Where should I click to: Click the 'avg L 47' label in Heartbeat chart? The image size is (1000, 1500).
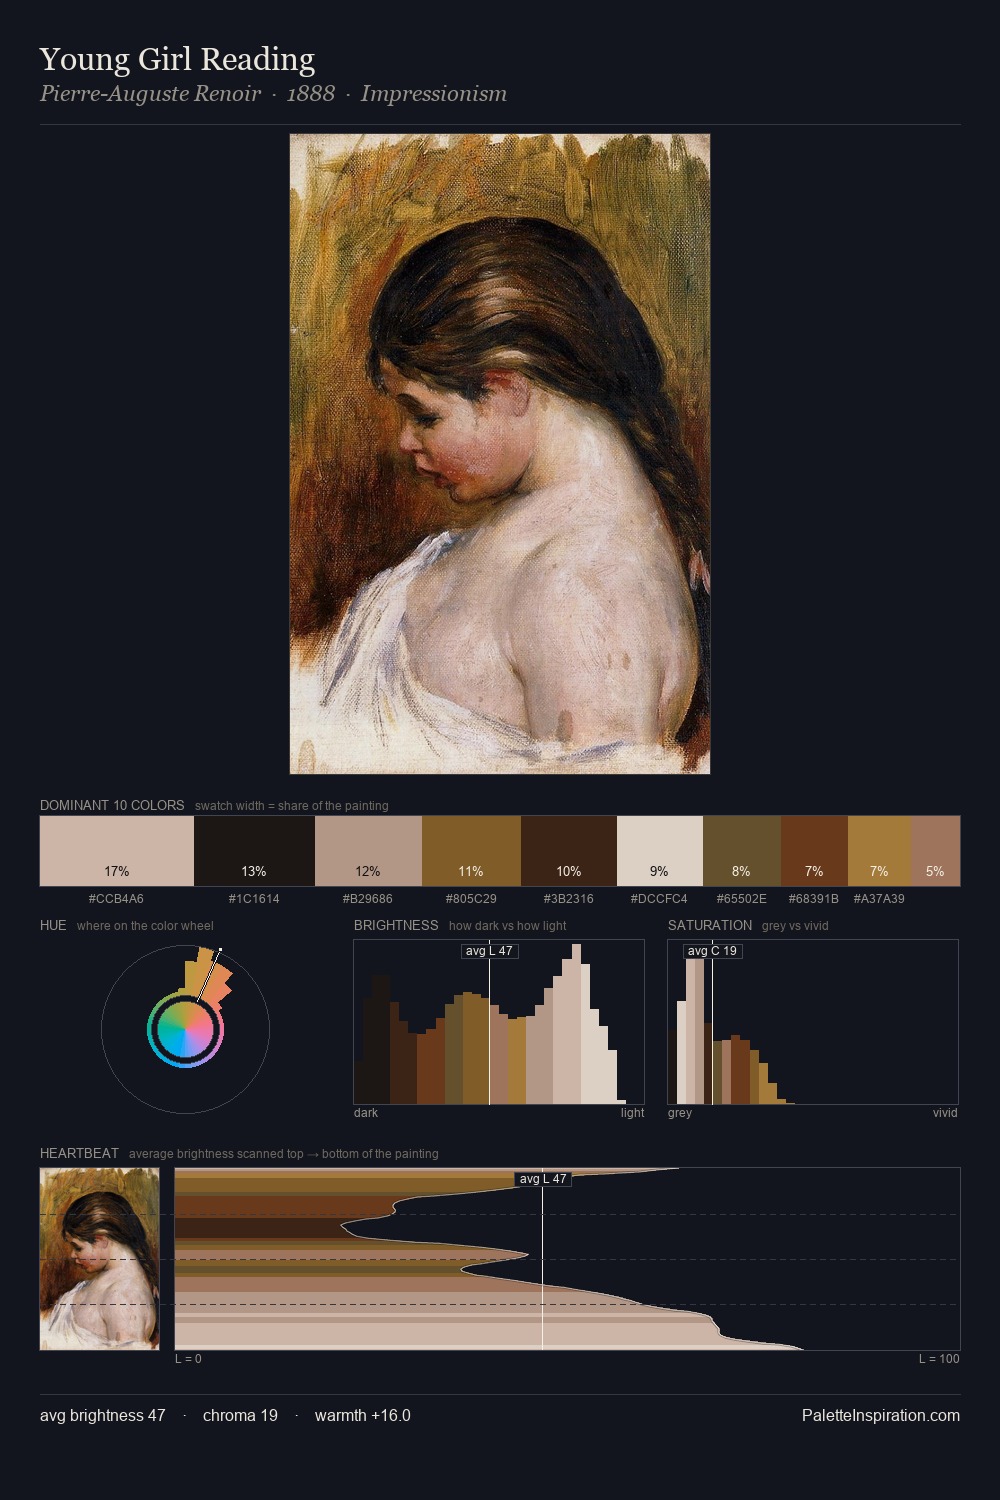pyautogui.click(x=543, y=1179)
